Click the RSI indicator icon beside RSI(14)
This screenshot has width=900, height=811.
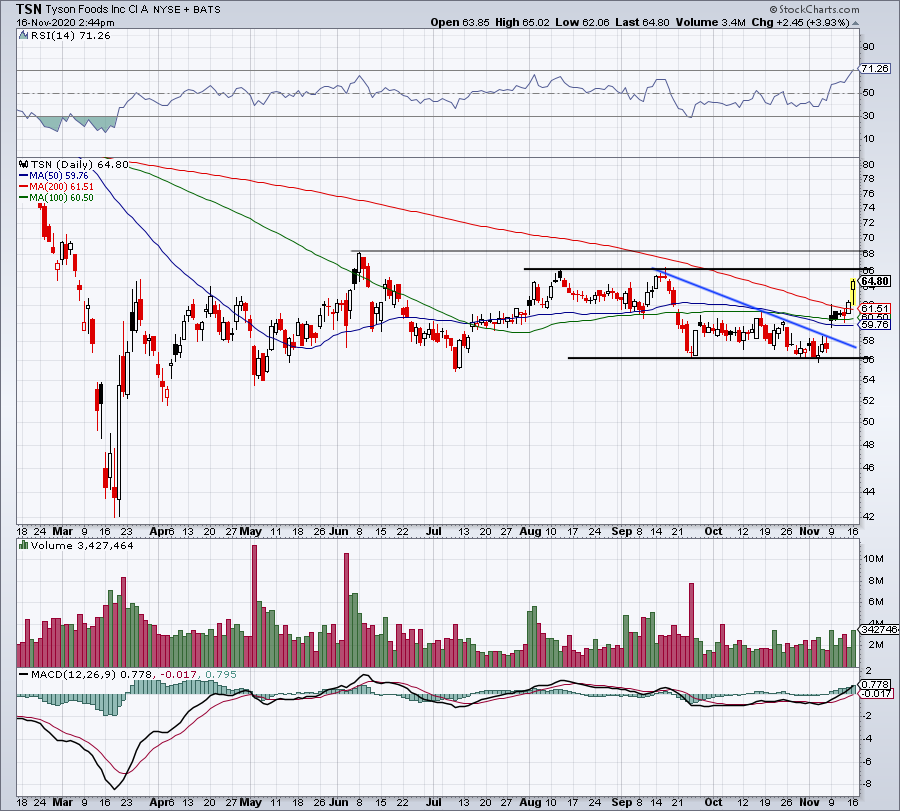point(23,36)
